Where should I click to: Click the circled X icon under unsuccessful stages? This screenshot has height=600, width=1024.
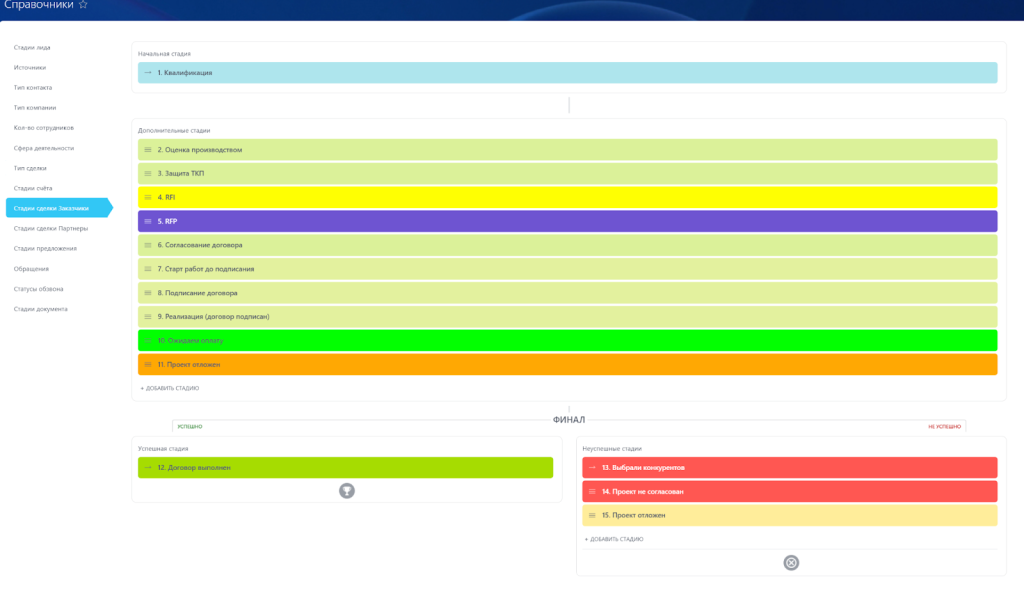click(791, 562)
